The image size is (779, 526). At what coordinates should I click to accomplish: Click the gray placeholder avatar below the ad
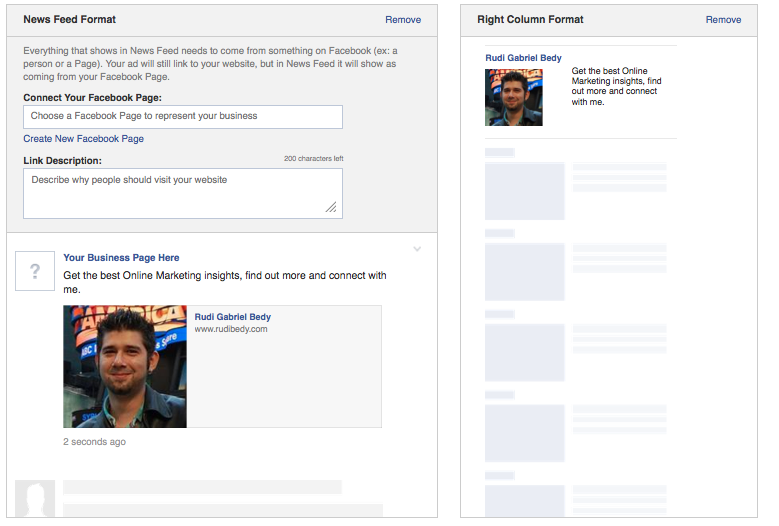click(x=35, y=498)
